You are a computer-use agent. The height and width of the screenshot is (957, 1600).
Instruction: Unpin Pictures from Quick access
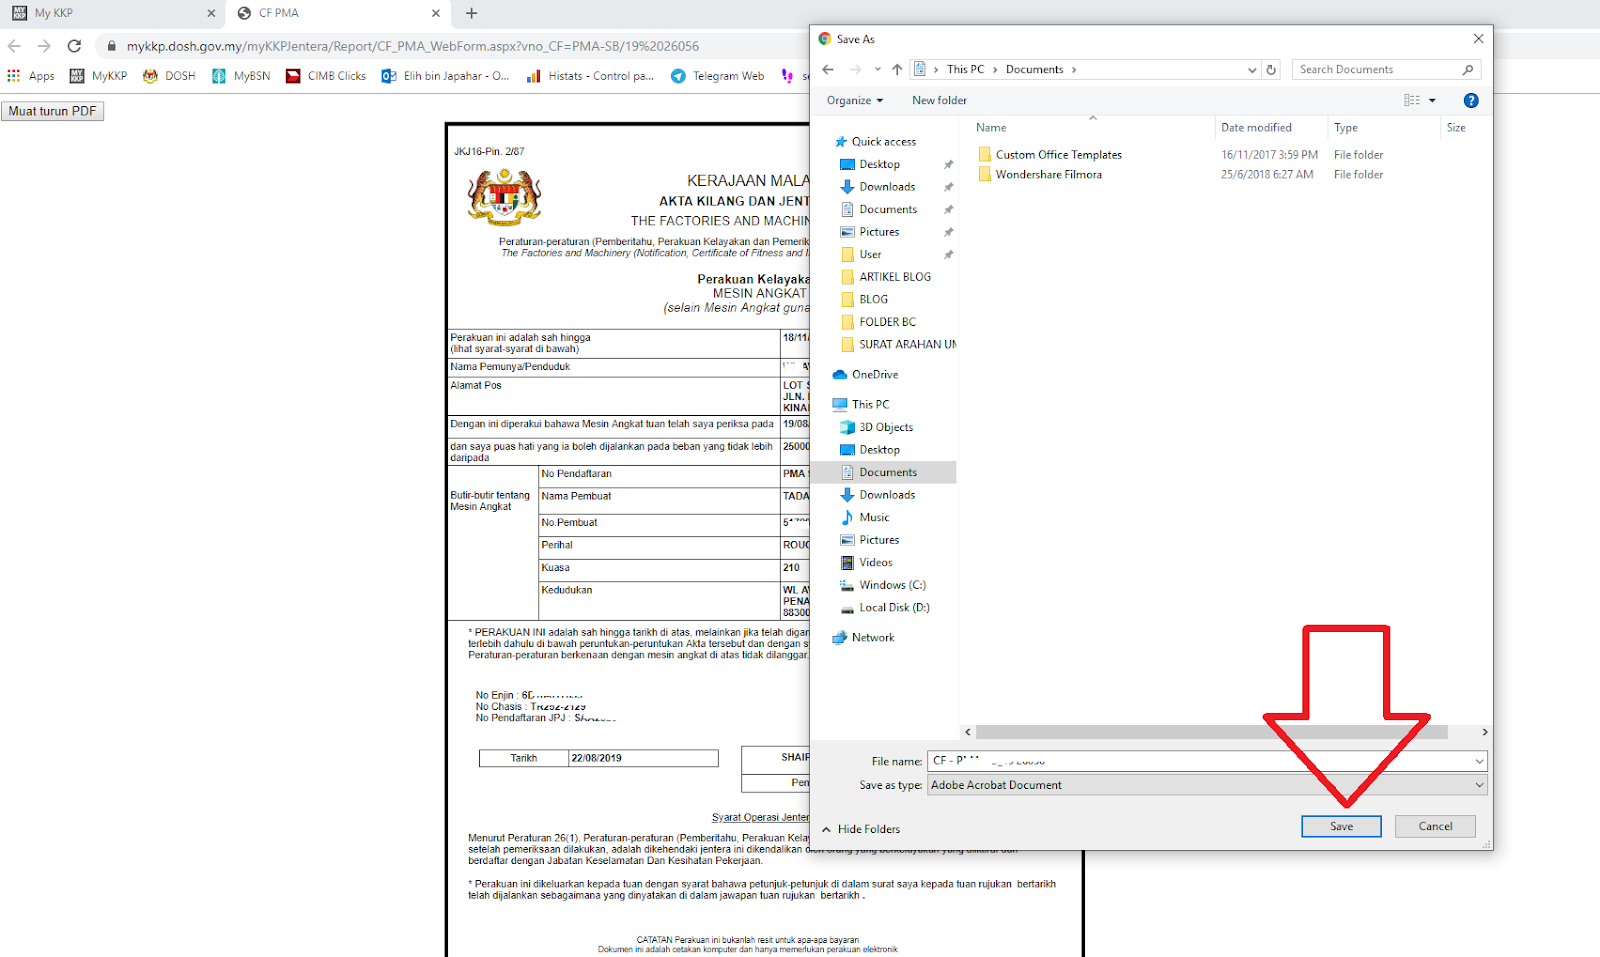(x=948, y=231)
